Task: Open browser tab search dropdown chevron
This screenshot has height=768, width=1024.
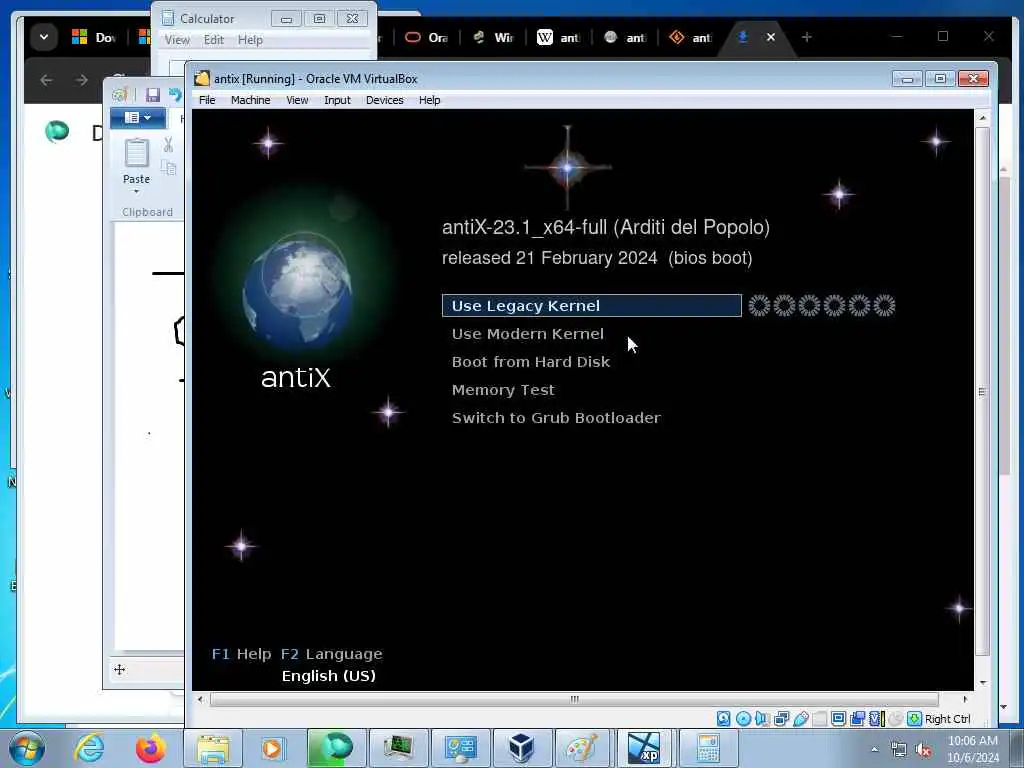Action: [44, 37]
